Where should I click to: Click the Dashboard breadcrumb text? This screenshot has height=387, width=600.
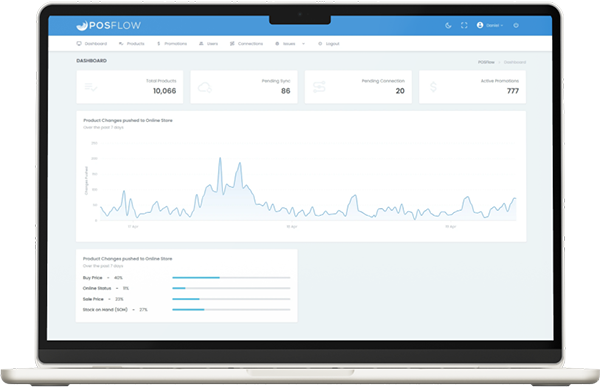tap(515, 62)
